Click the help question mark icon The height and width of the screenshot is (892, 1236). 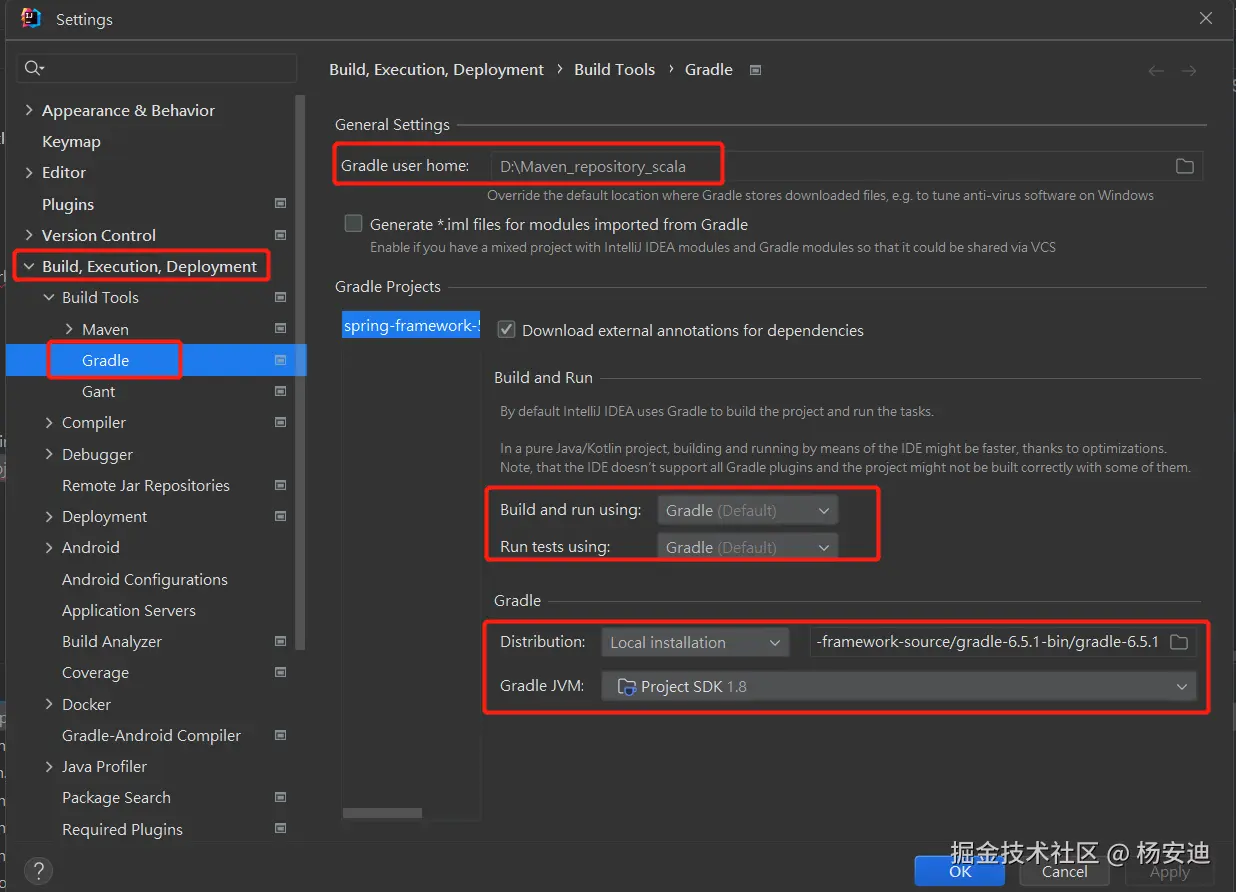pos(38,870)
